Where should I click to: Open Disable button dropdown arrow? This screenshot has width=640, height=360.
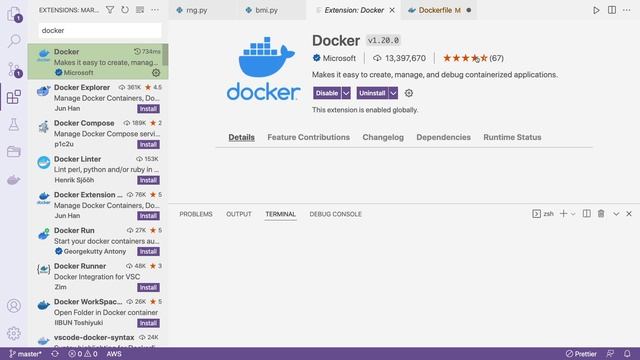pos(346,93)
